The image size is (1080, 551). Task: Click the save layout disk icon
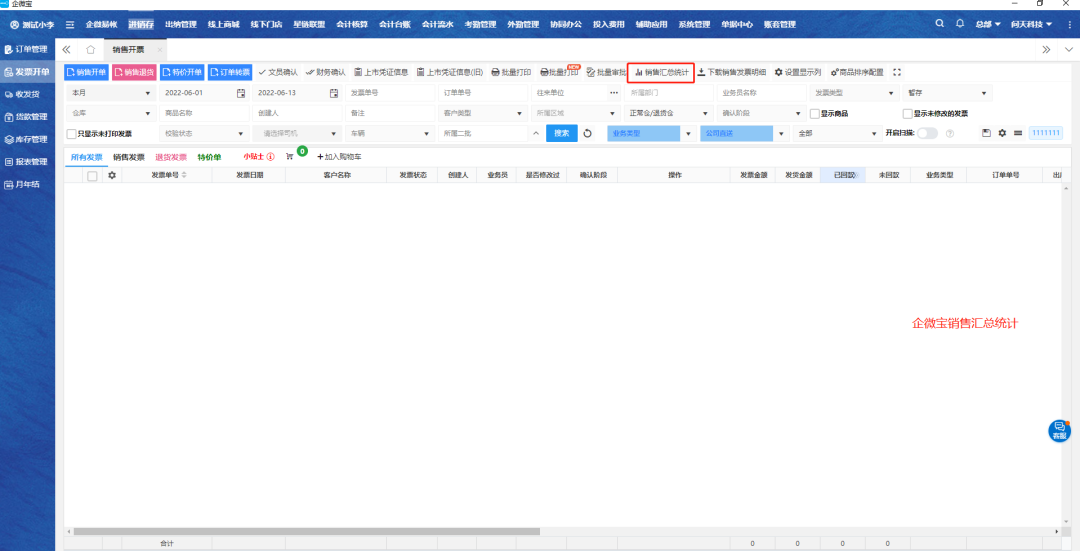986,133
